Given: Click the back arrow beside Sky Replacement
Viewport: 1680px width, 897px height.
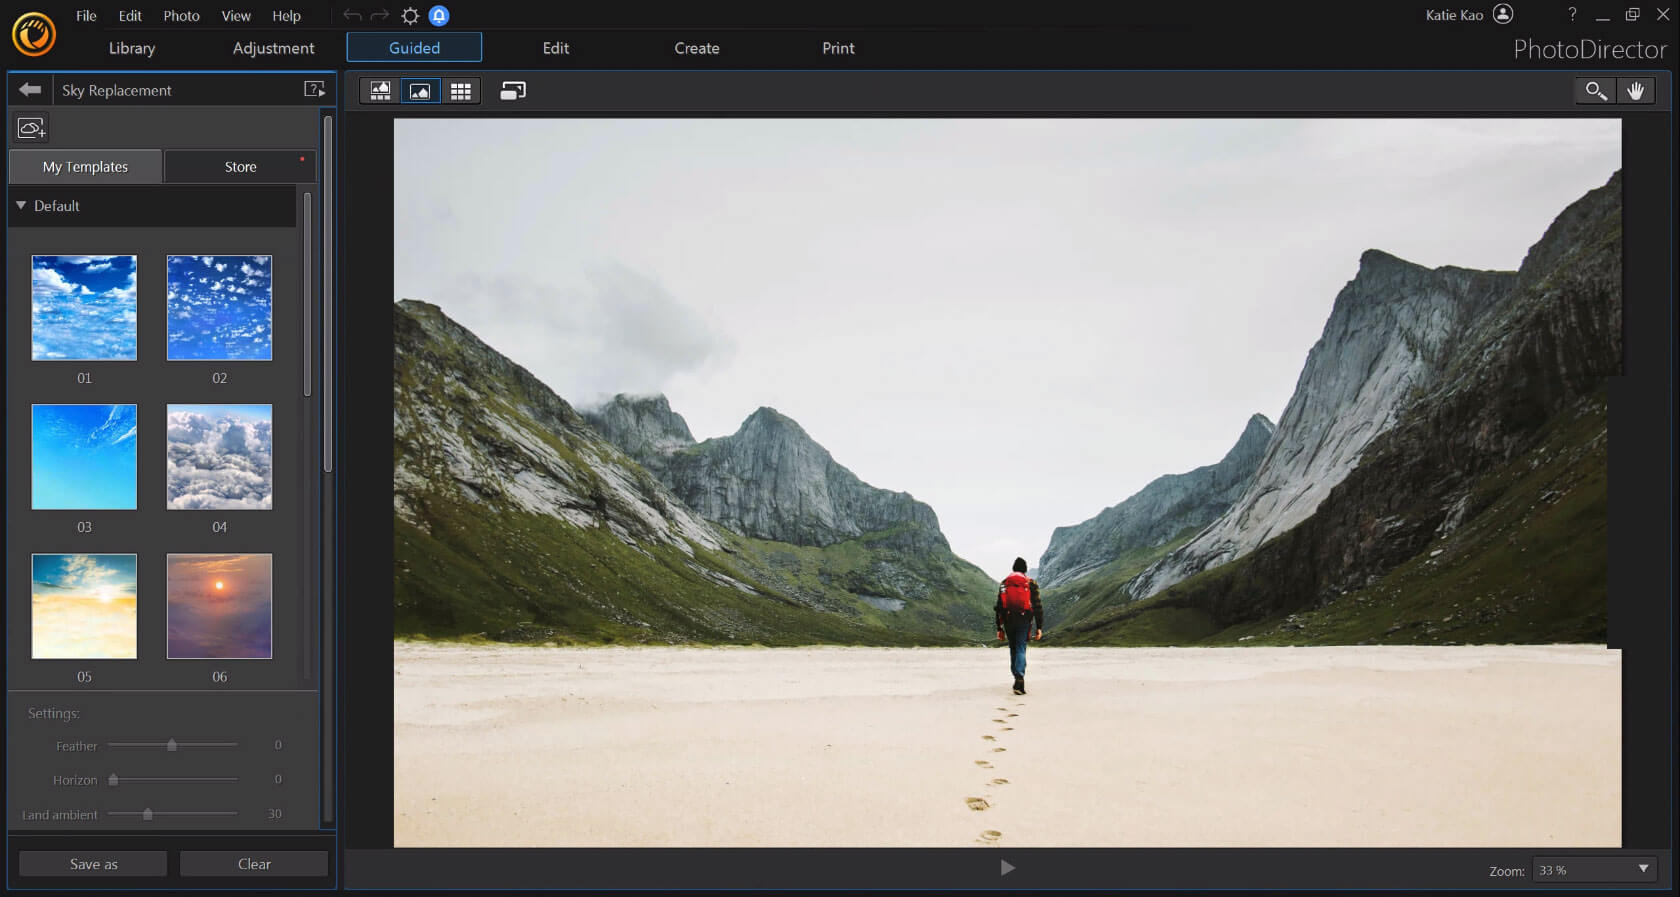Looking at the screenshot, I should [30, 90].
